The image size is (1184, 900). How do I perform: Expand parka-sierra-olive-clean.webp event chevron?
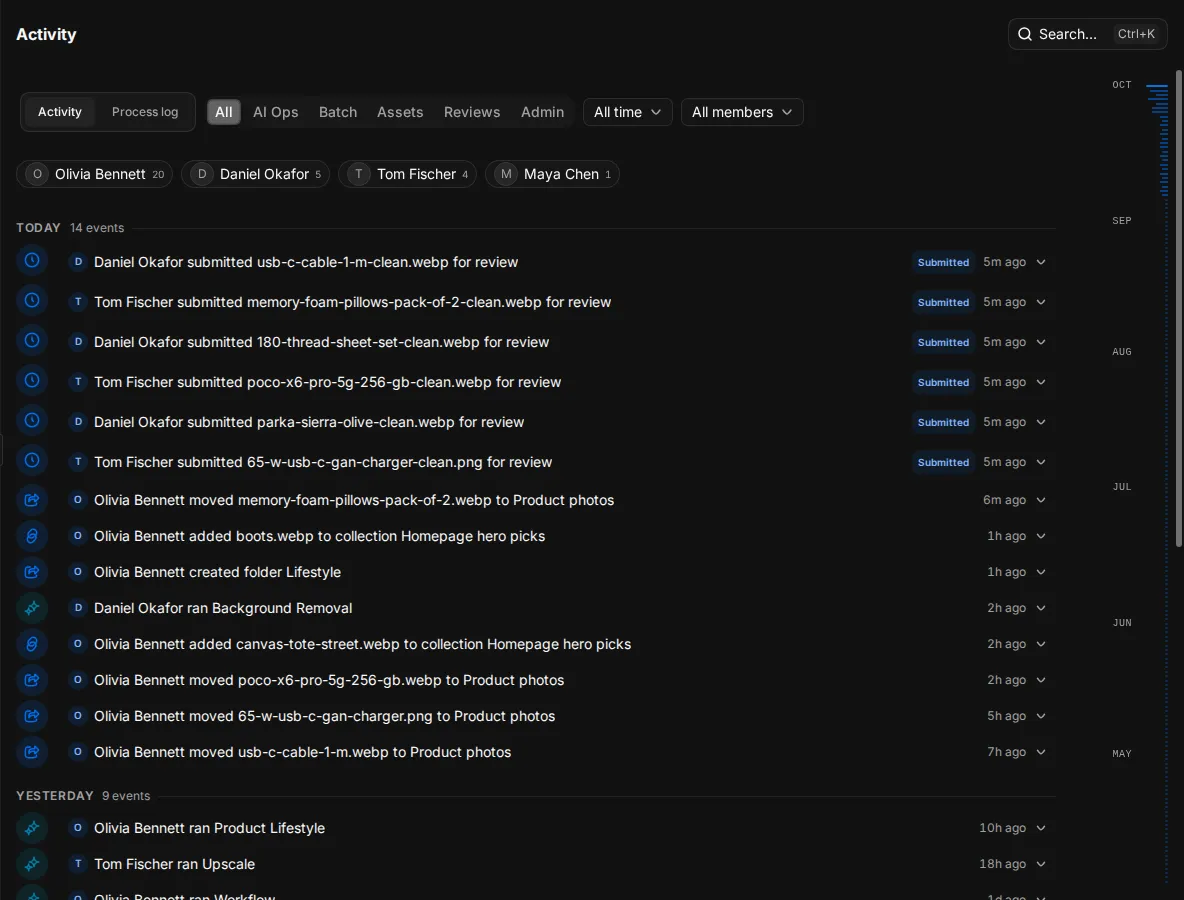tap(1041, 422)
